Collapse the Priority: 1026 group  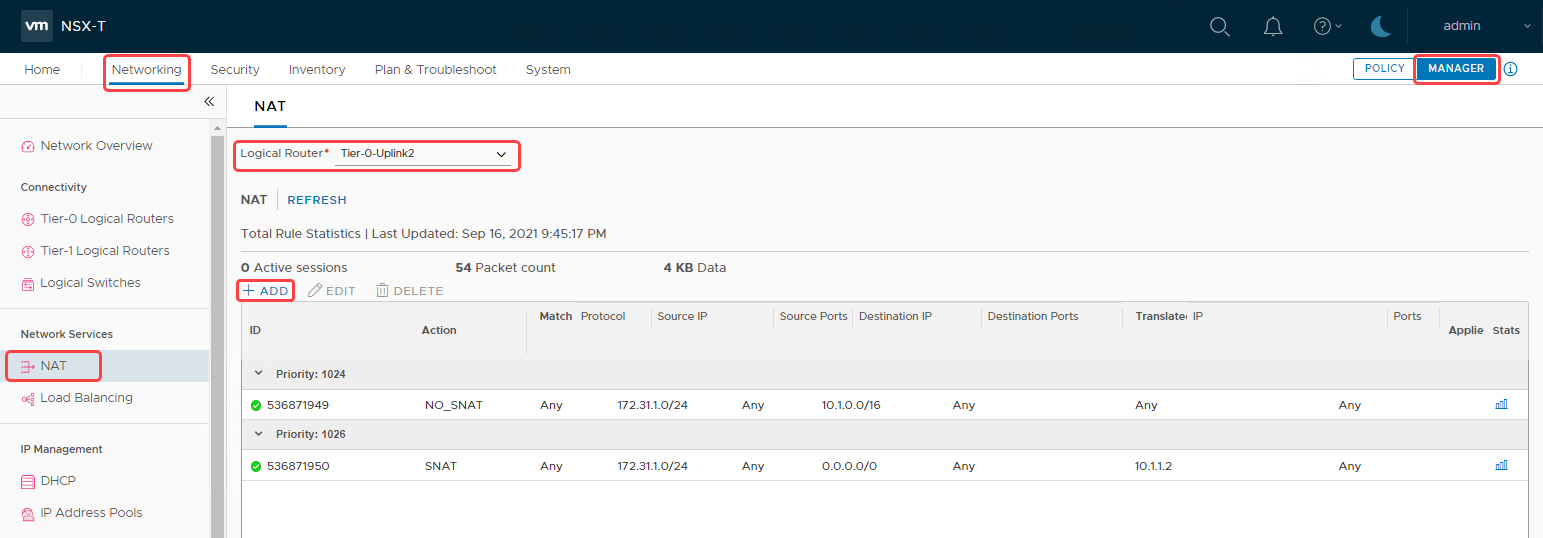click(x=258, y=434)
